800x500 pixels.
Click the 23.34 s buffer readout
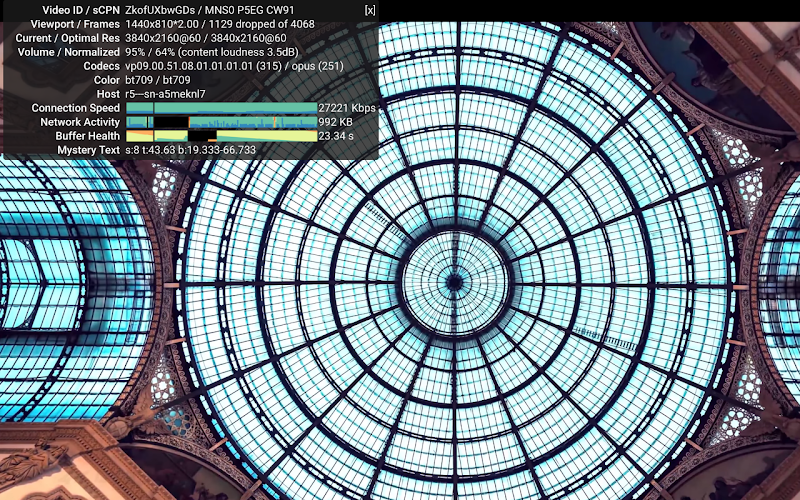336,136
